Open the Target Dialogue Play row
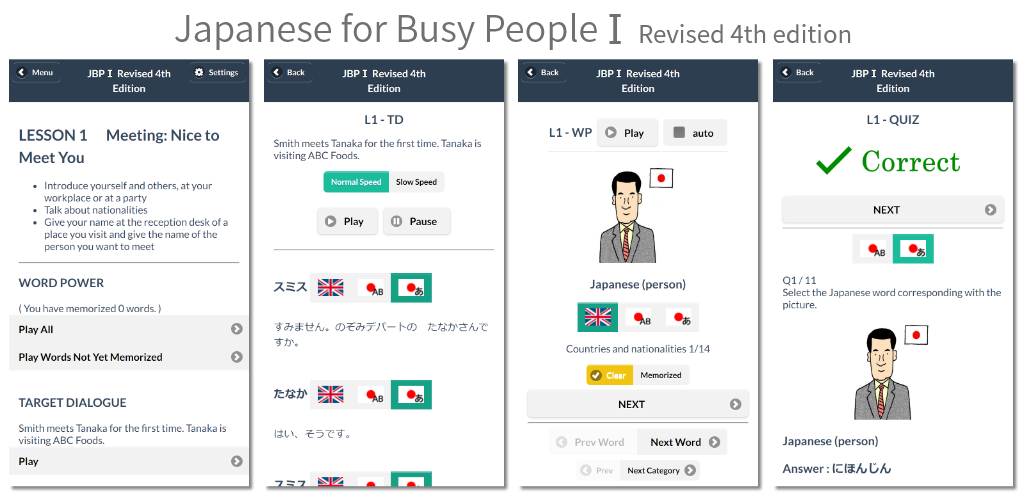The height and width of the screenshot is (500, 1024). [129, 461]
